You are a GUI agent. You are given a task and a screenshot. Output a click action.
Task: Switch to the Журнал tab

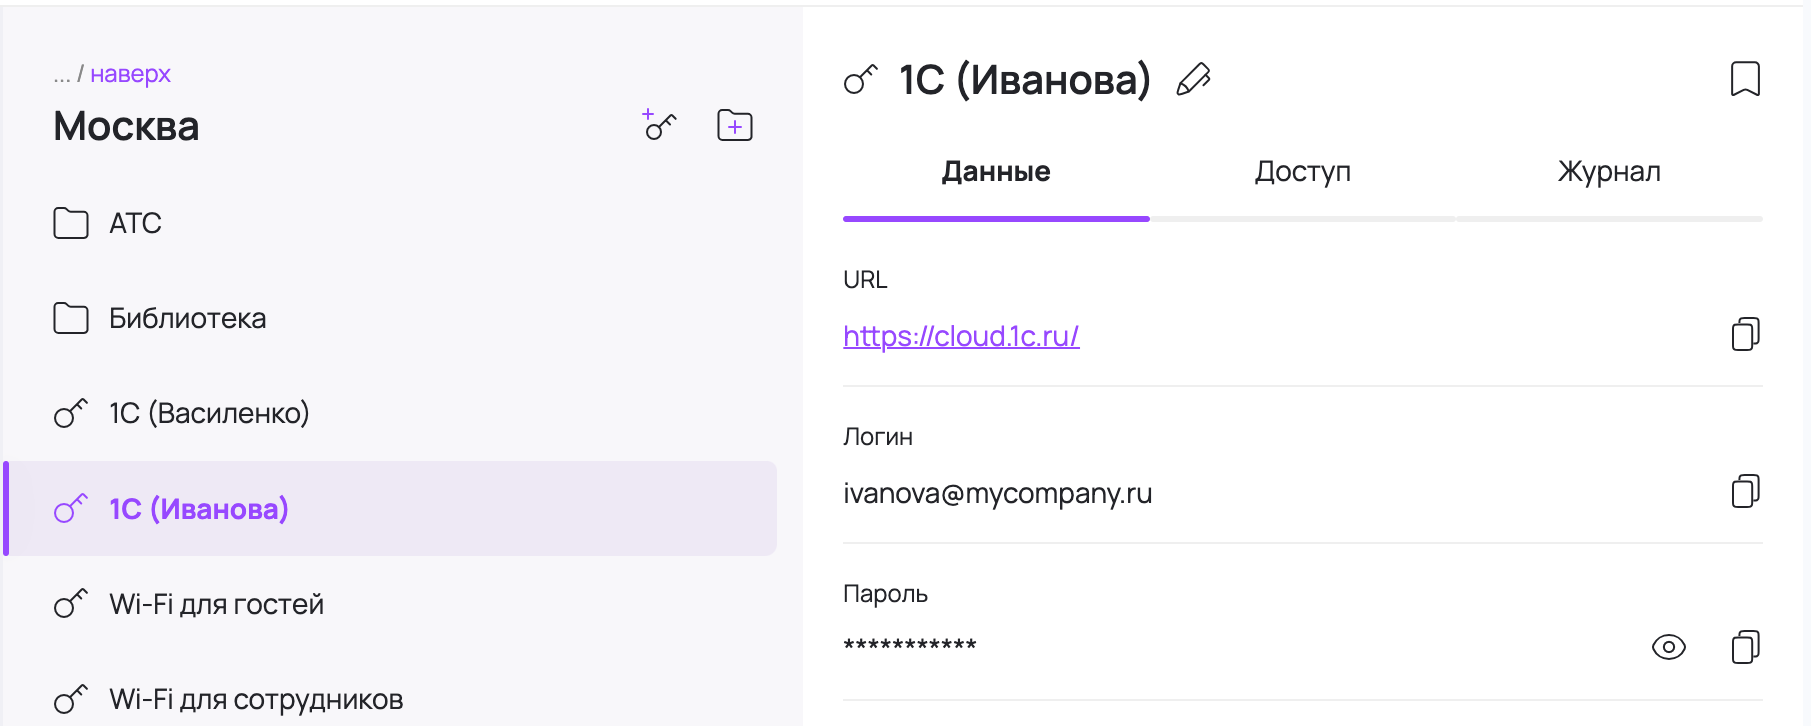[1608, 172]
